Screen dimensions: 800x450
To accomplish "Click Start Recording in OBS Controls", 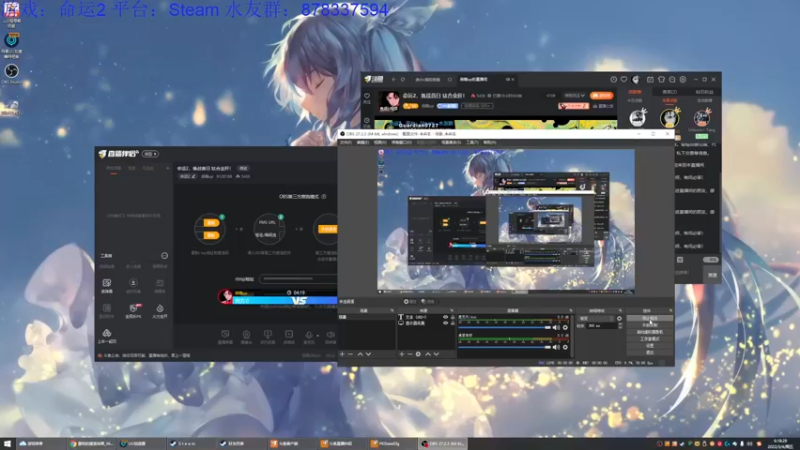I will [x=649, y=325].
